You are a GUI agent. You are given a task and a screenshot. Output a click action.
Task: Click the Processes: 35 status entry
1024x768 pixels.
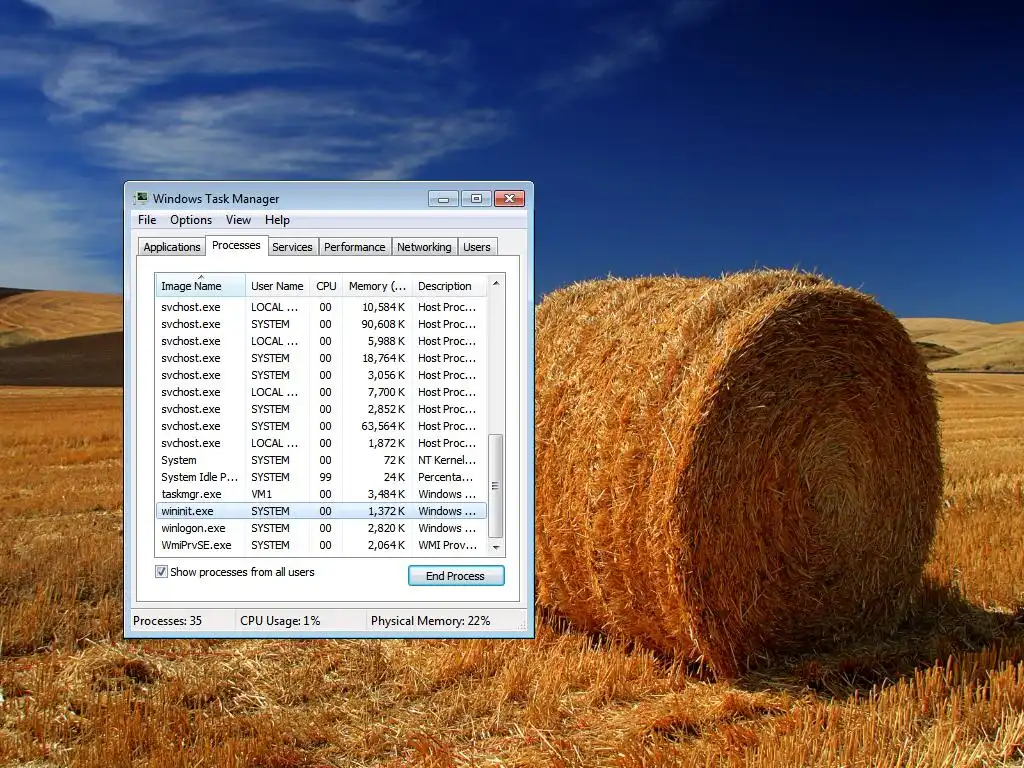click(167, 621)
